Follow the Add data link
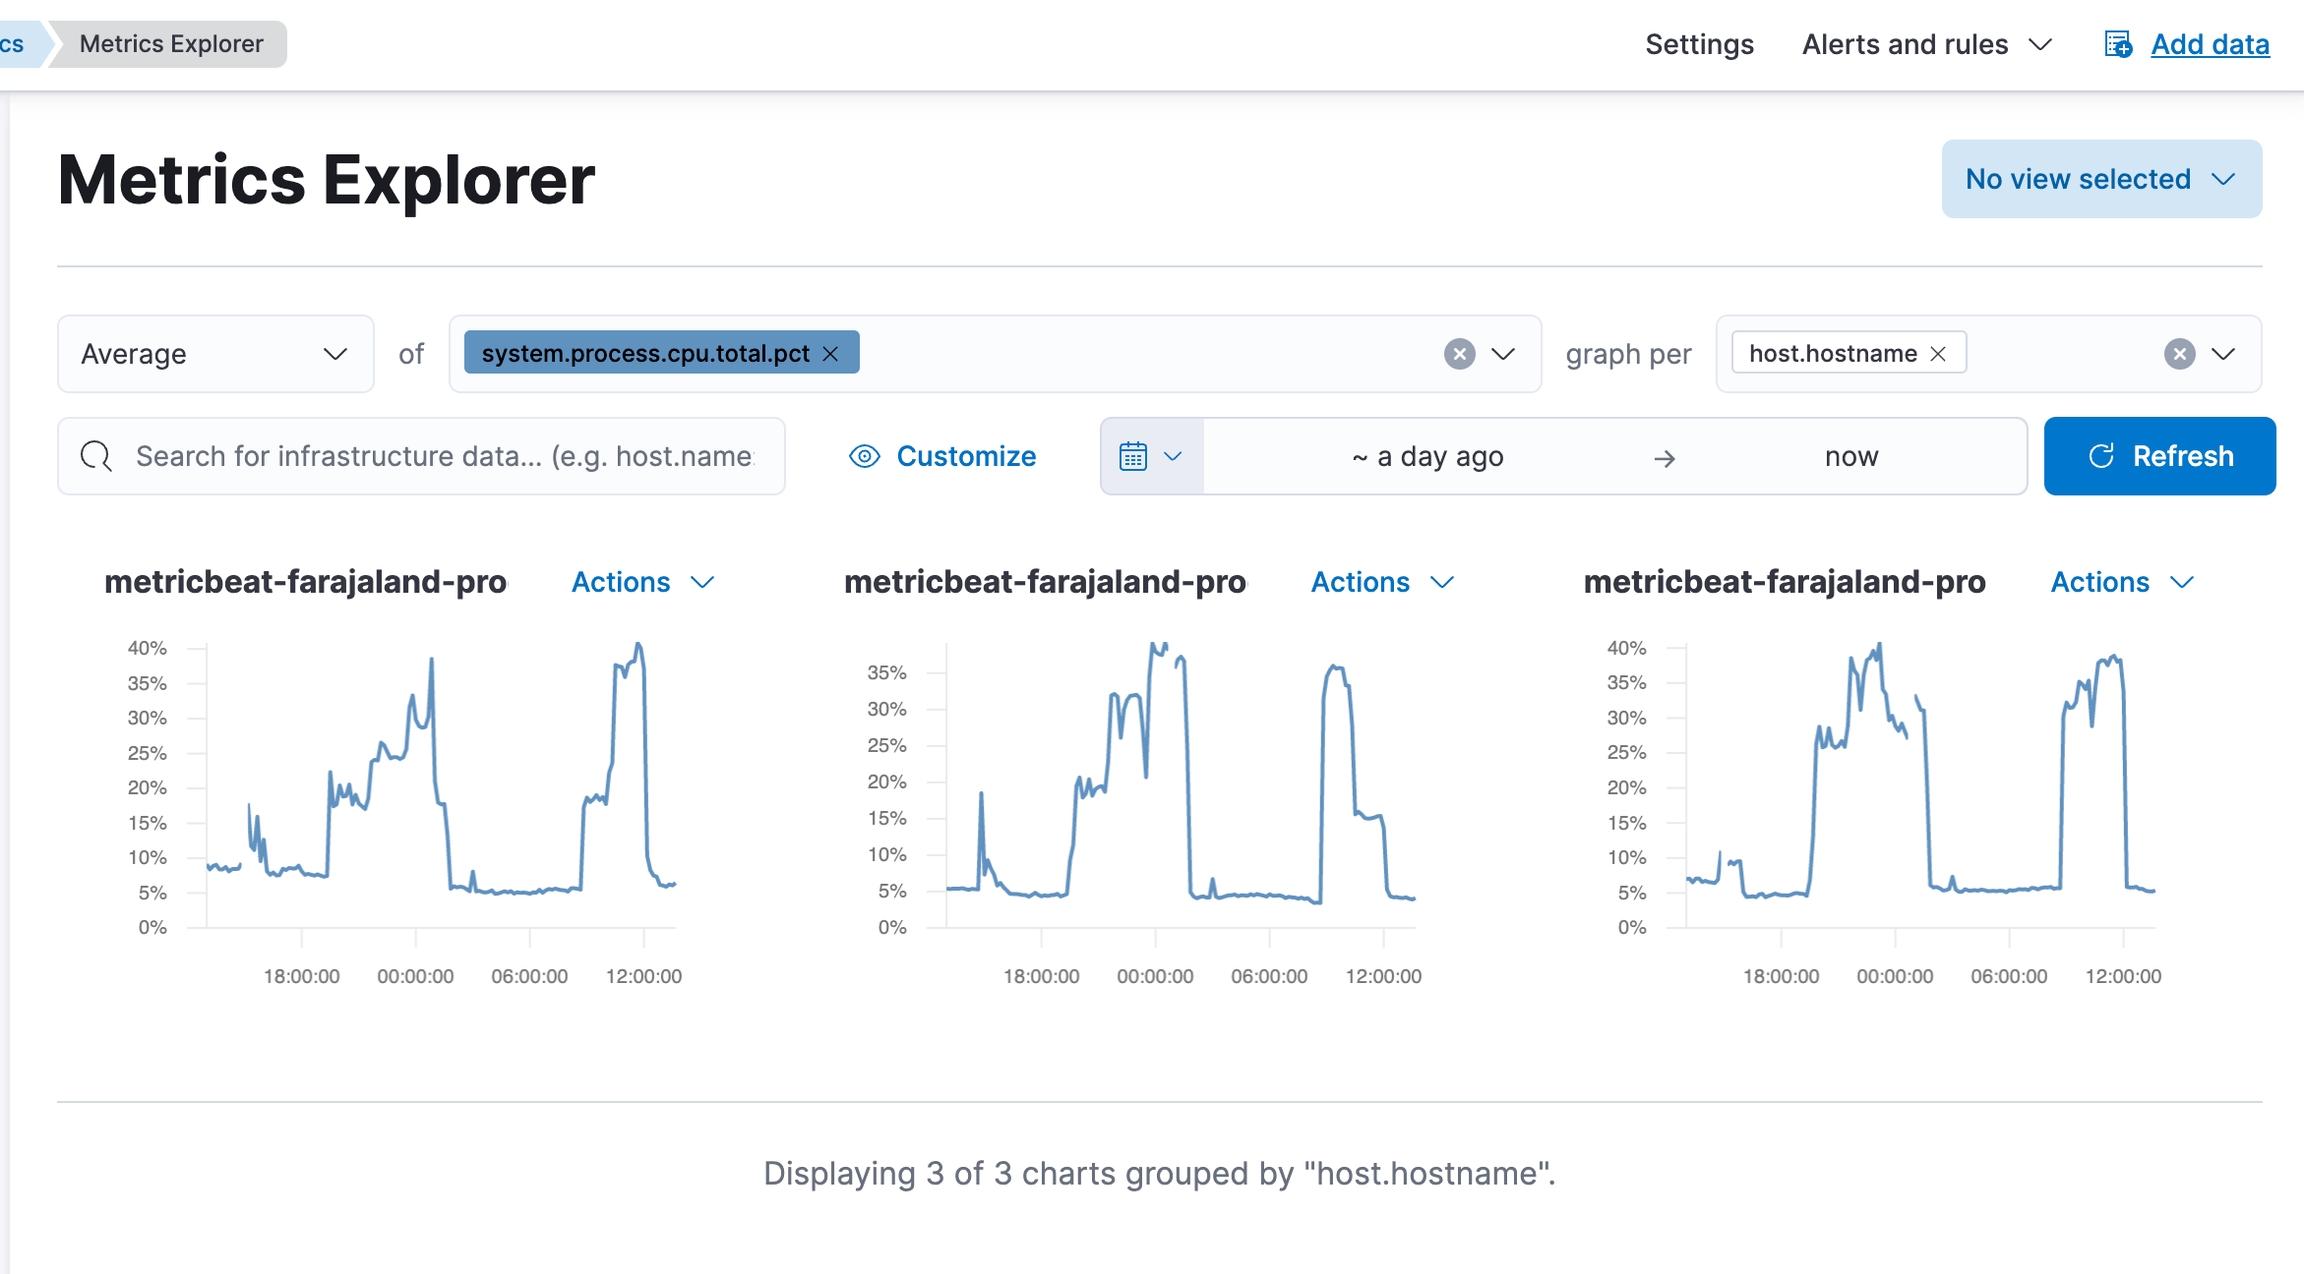 pyautogui.click(x=2210, y=44)
